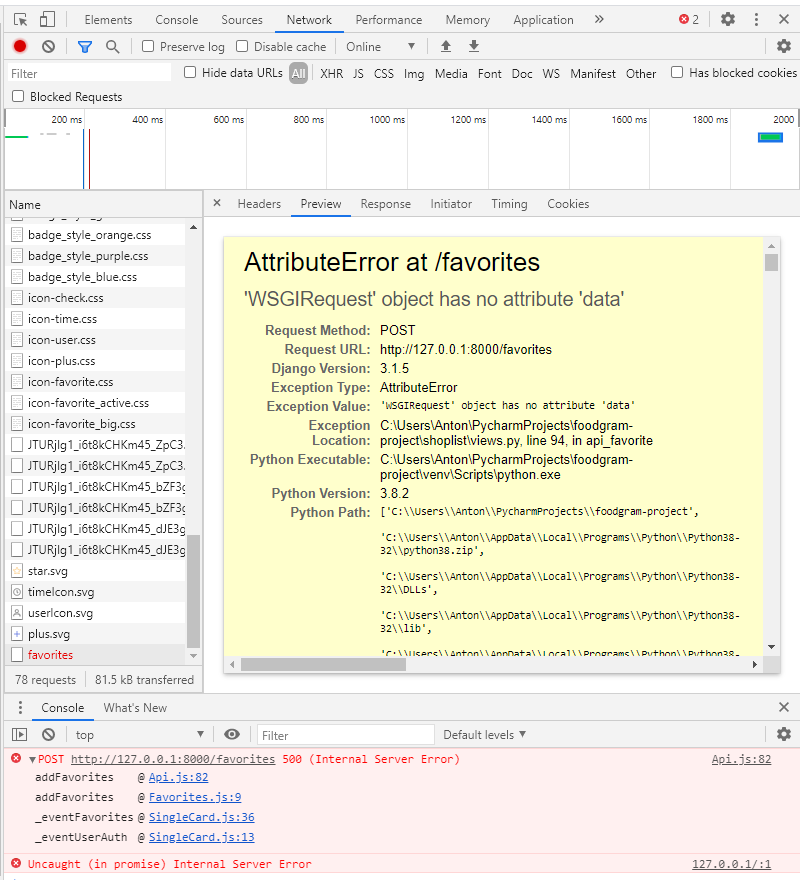Export HAR file download icon

474,47
